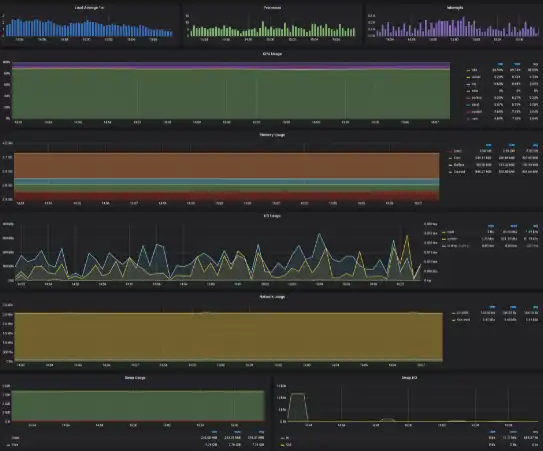Sort CPU Usage legend by max column
Image resolution: width=543 pixels, height=451 pixels.
(517, 64)
